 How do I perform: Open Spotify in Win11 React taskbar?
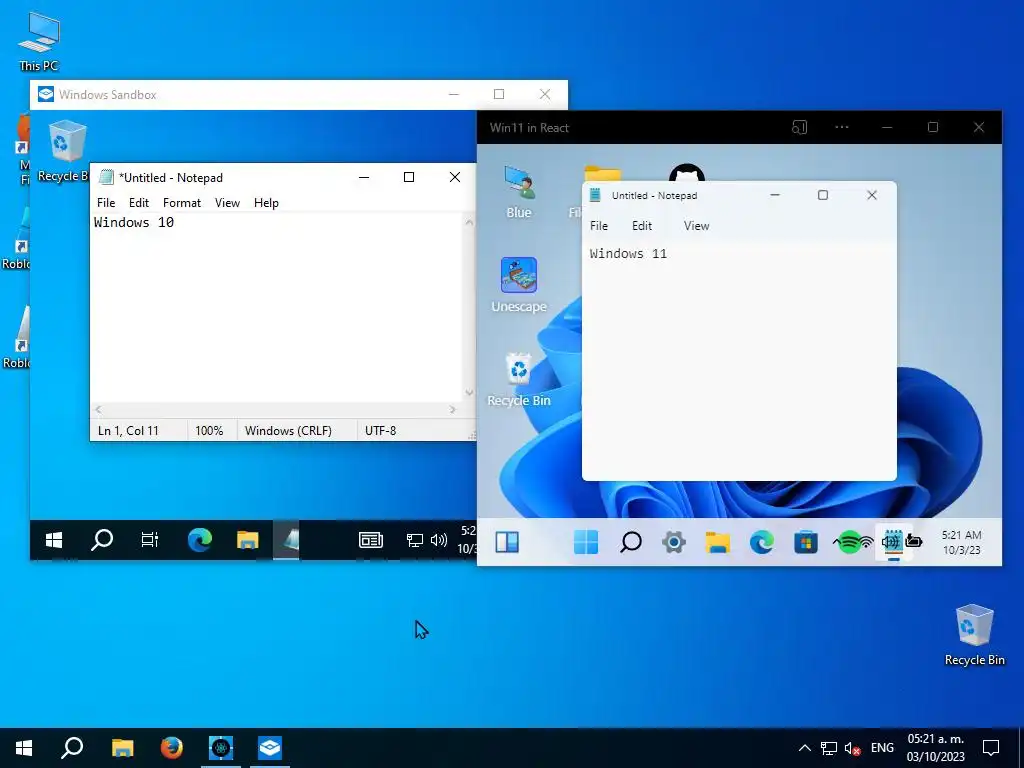pos(848,542)
